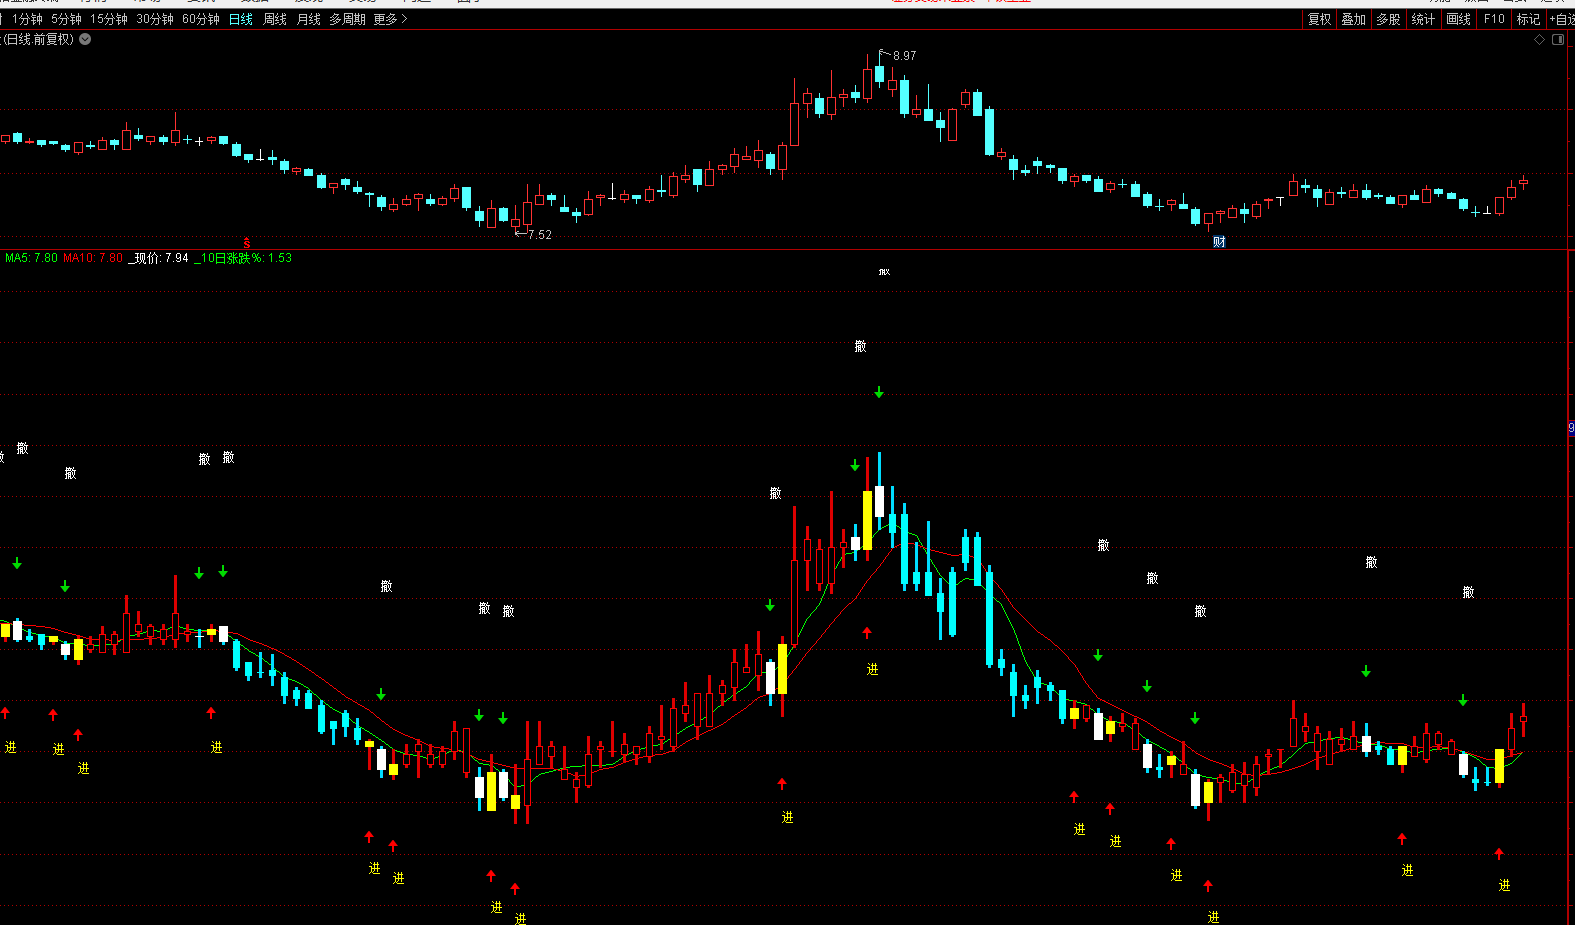Click the 叠加 overlay button
1575x925 pixels.
(1353, 19)
